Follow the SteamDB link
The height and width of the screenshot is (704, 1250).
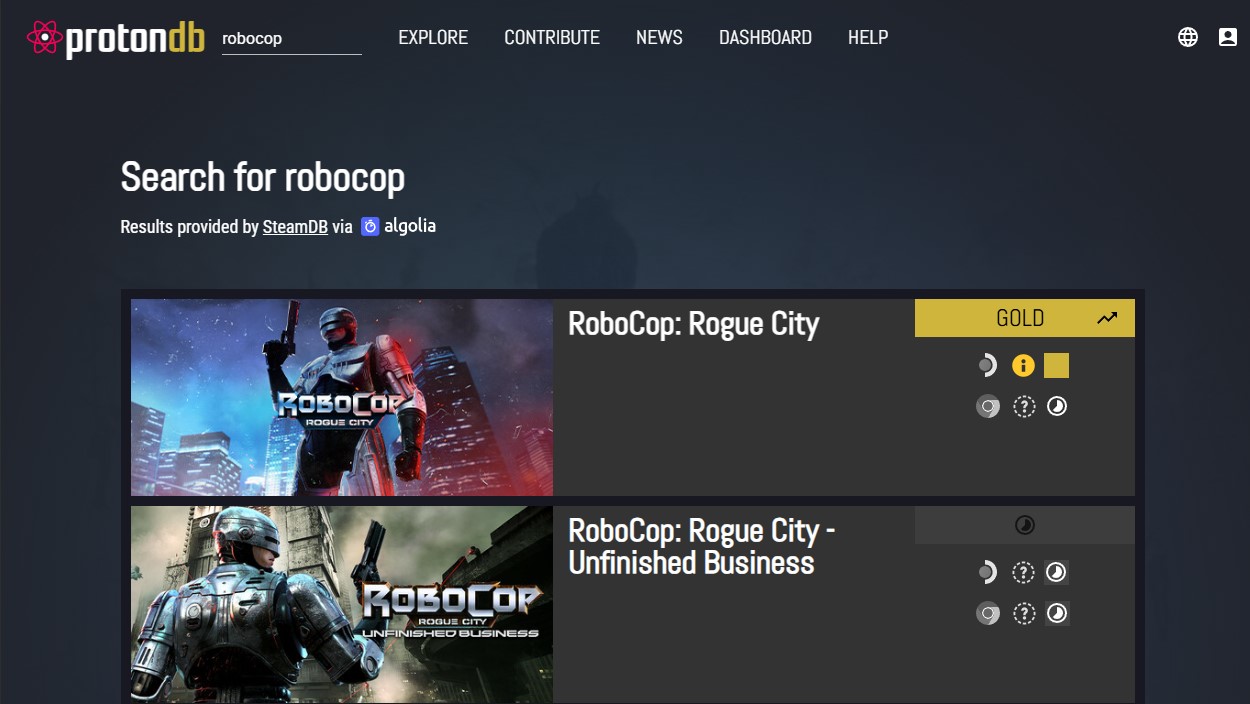point(295,227)
